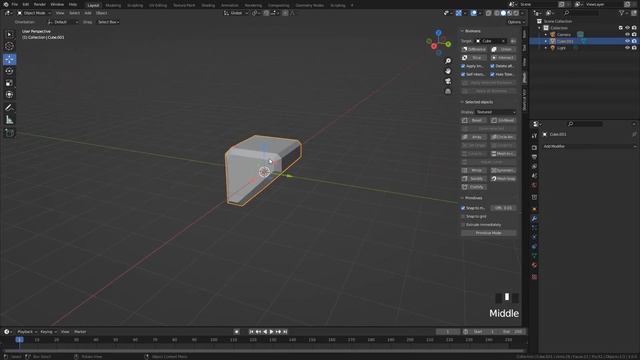The height and width of the screenshot is (360, 640).
Task: Toggle camera view icon in viewport
Action: tap(448, 81)
